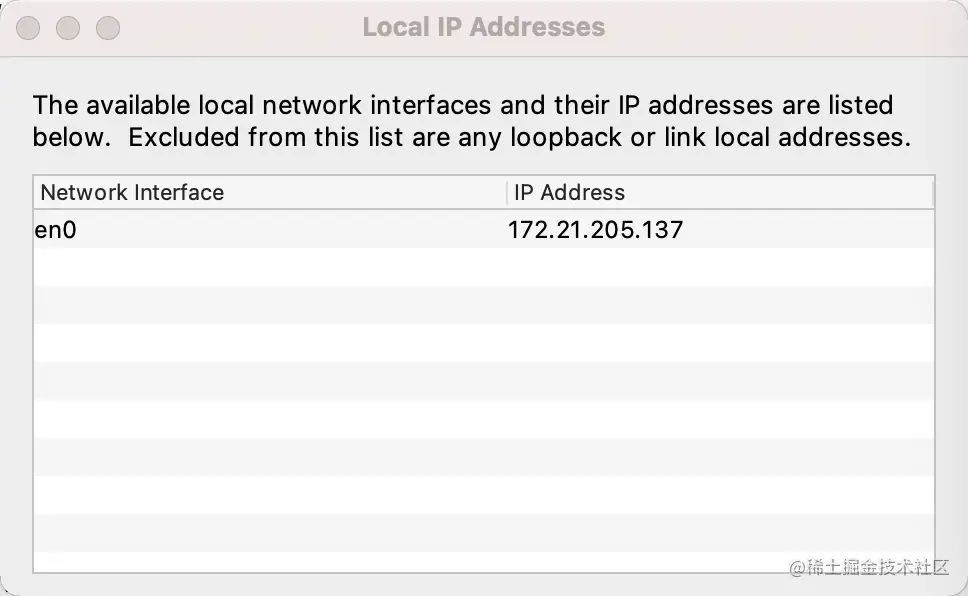968x596 pixels.
Task: Click the description line starting "below. Excluded"
Action: click(471, 138)
